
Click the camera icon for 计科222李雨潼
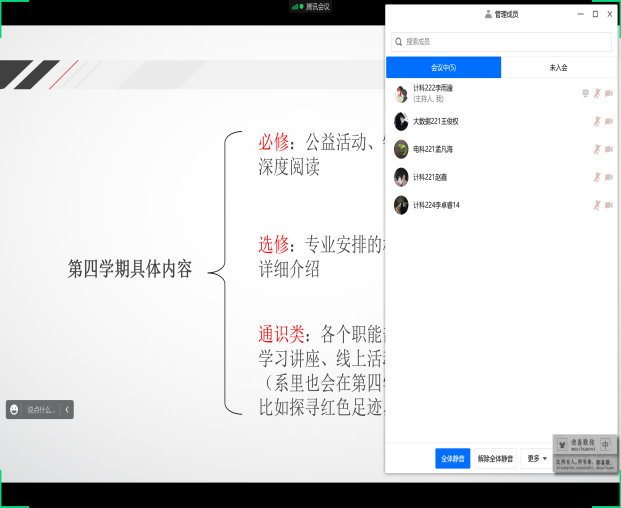pos(609,93)
